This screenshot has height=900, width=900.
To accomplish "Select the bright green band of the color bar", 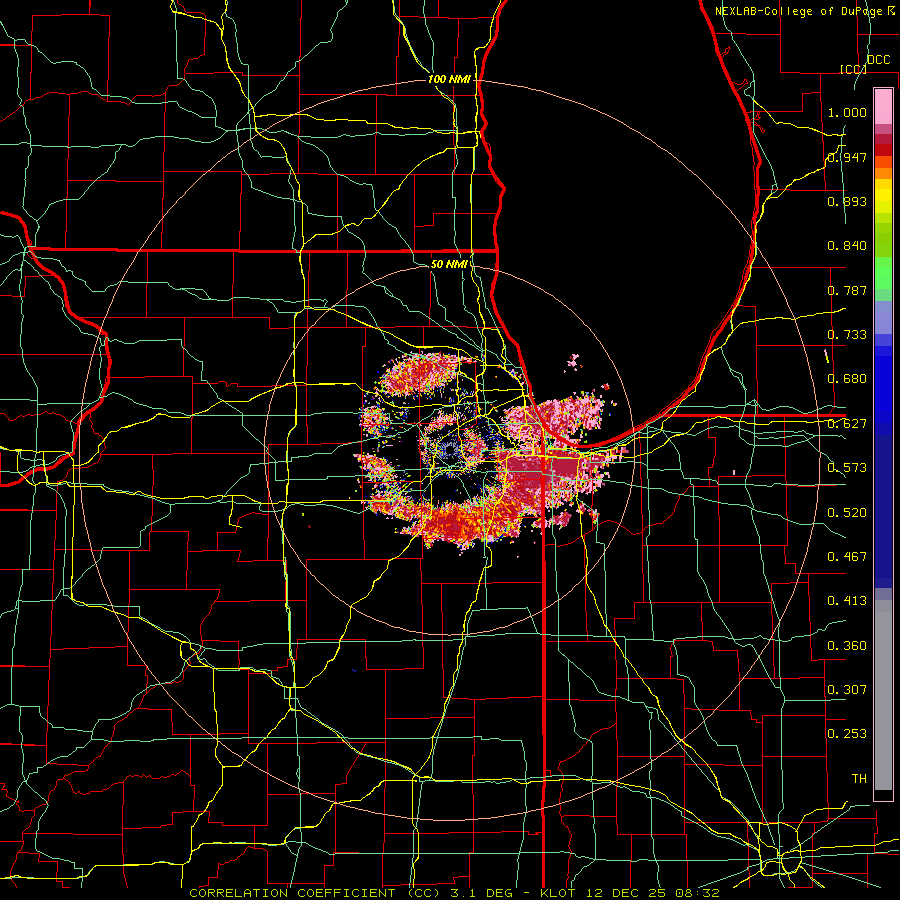I will (x=883, y=273).
